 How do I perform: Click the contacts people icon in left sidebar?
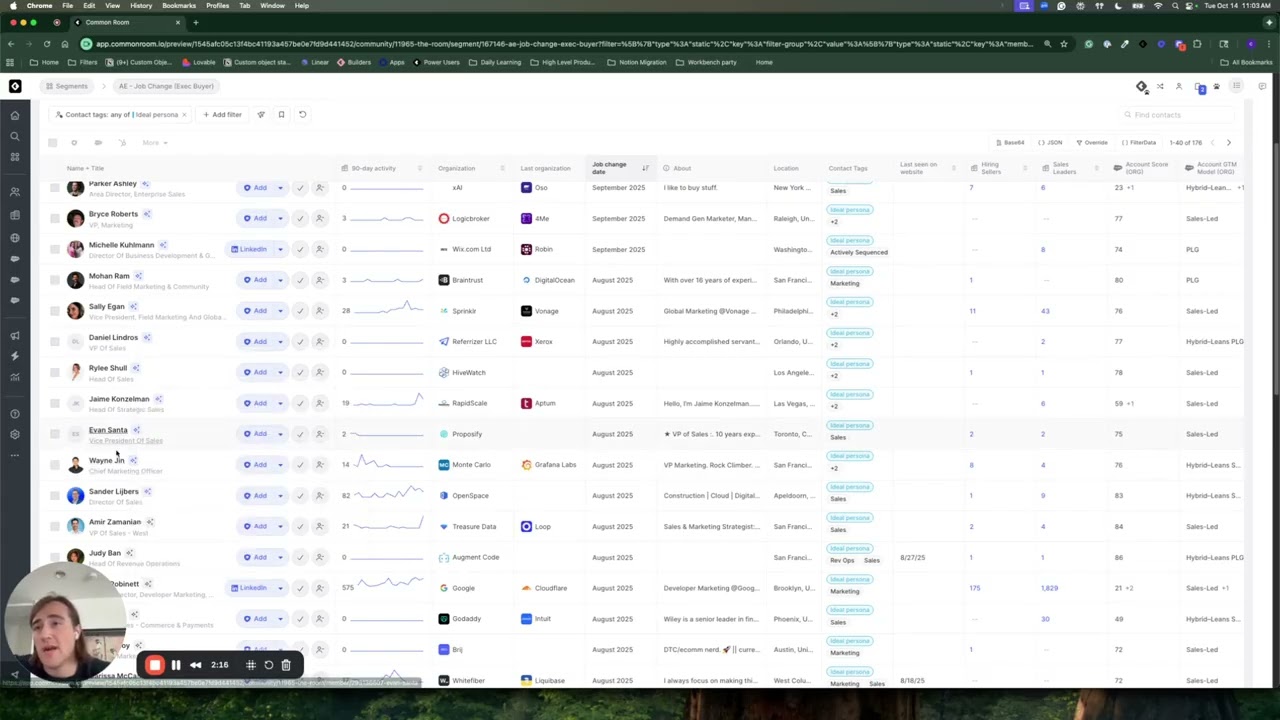click(15, 192)
